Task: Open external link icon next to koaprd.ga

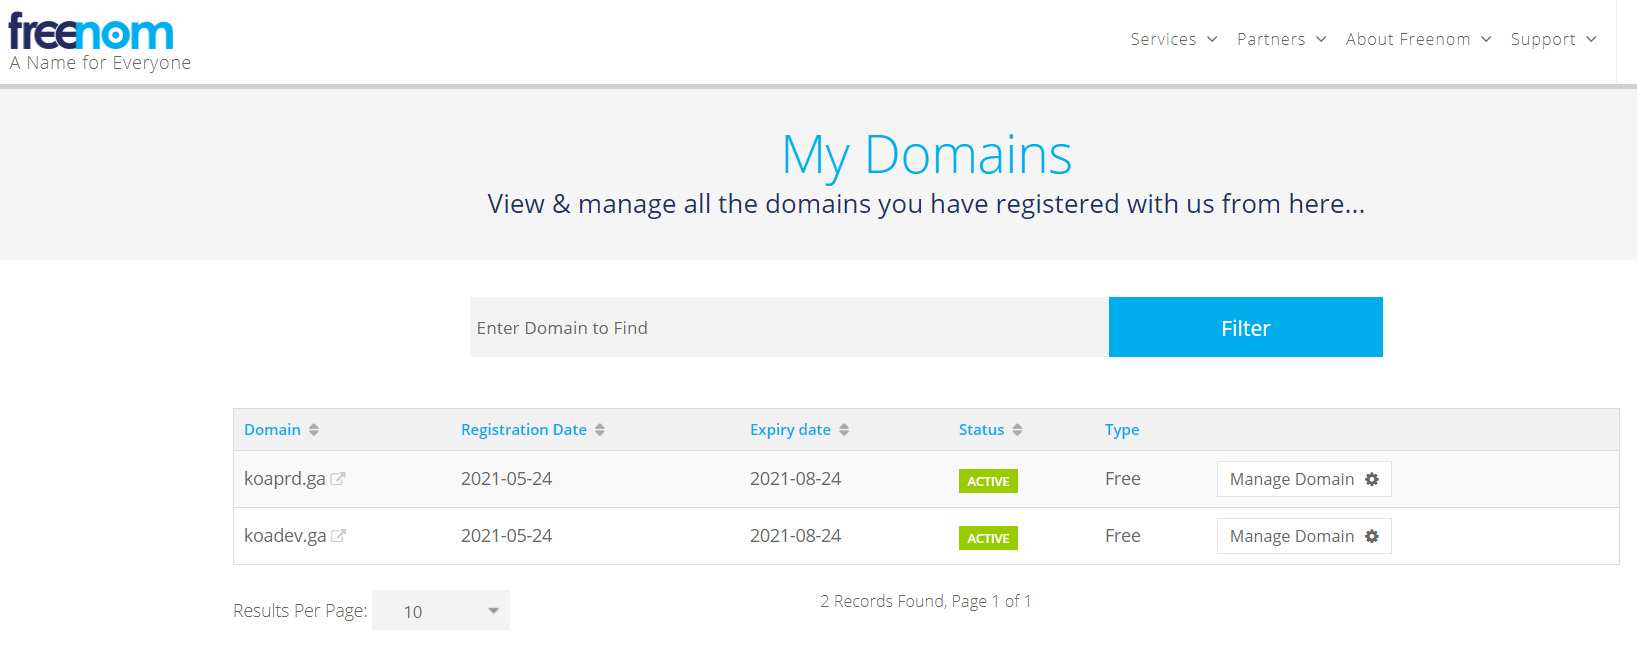Action: pos(338,479)
